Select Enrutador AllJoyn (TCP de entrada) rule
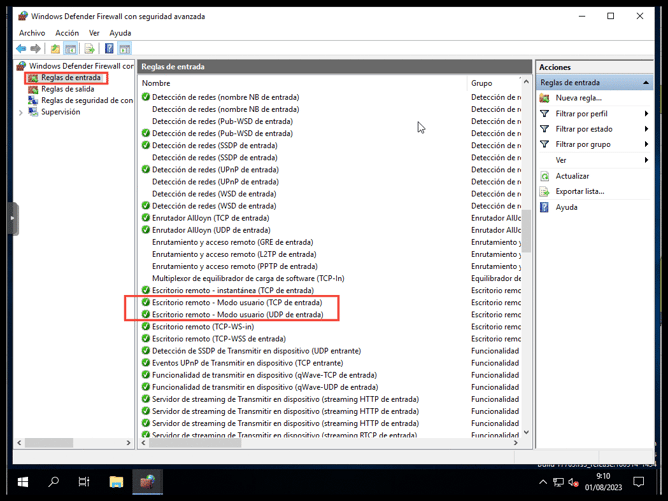Image resolution: width=668 pixels, height=501 pixels. coord(210,218)
